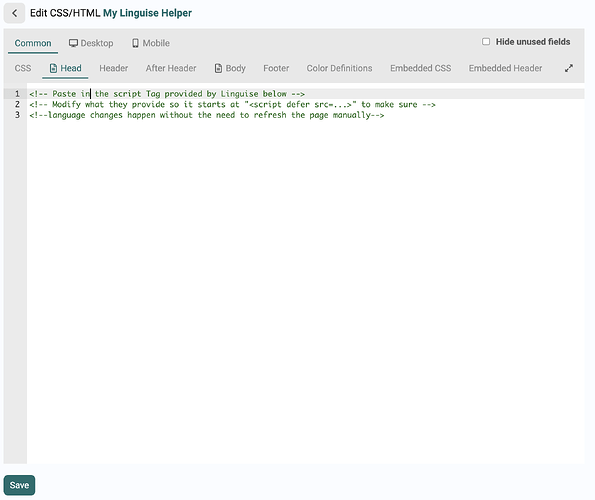Click the Body tab document icon
Screen dimensions: 595x500
(219, 68)
